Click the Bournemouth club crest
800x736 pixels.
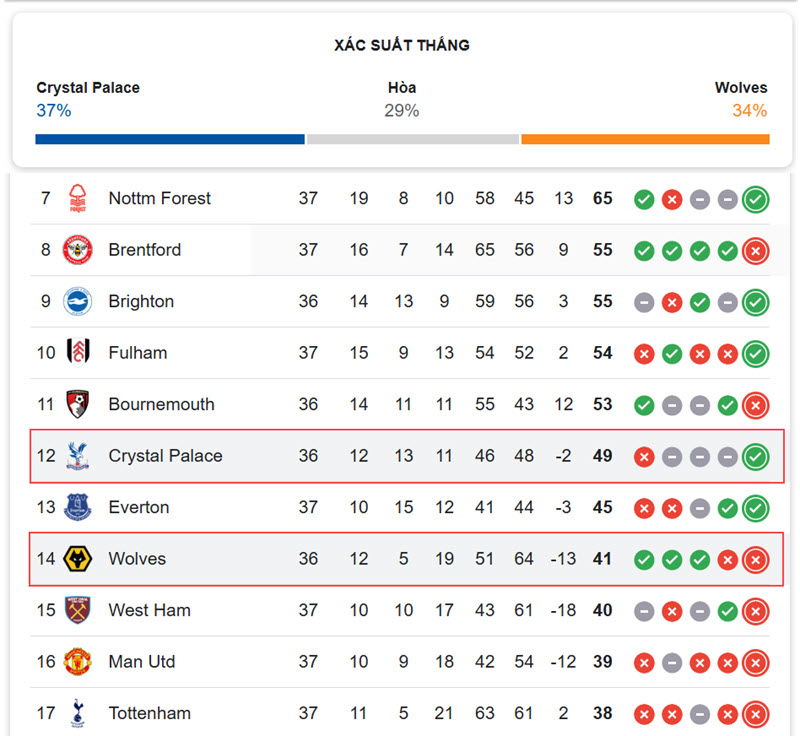78,404
